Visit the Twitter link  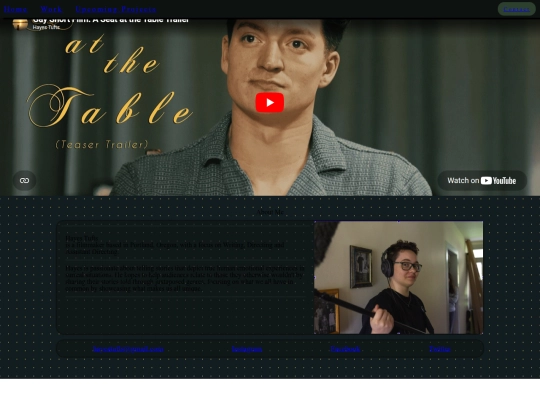440,349
